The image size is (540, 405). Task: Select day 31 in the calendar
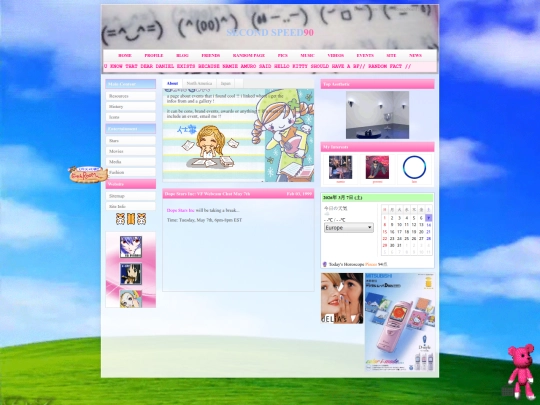[x=399, y=246]
